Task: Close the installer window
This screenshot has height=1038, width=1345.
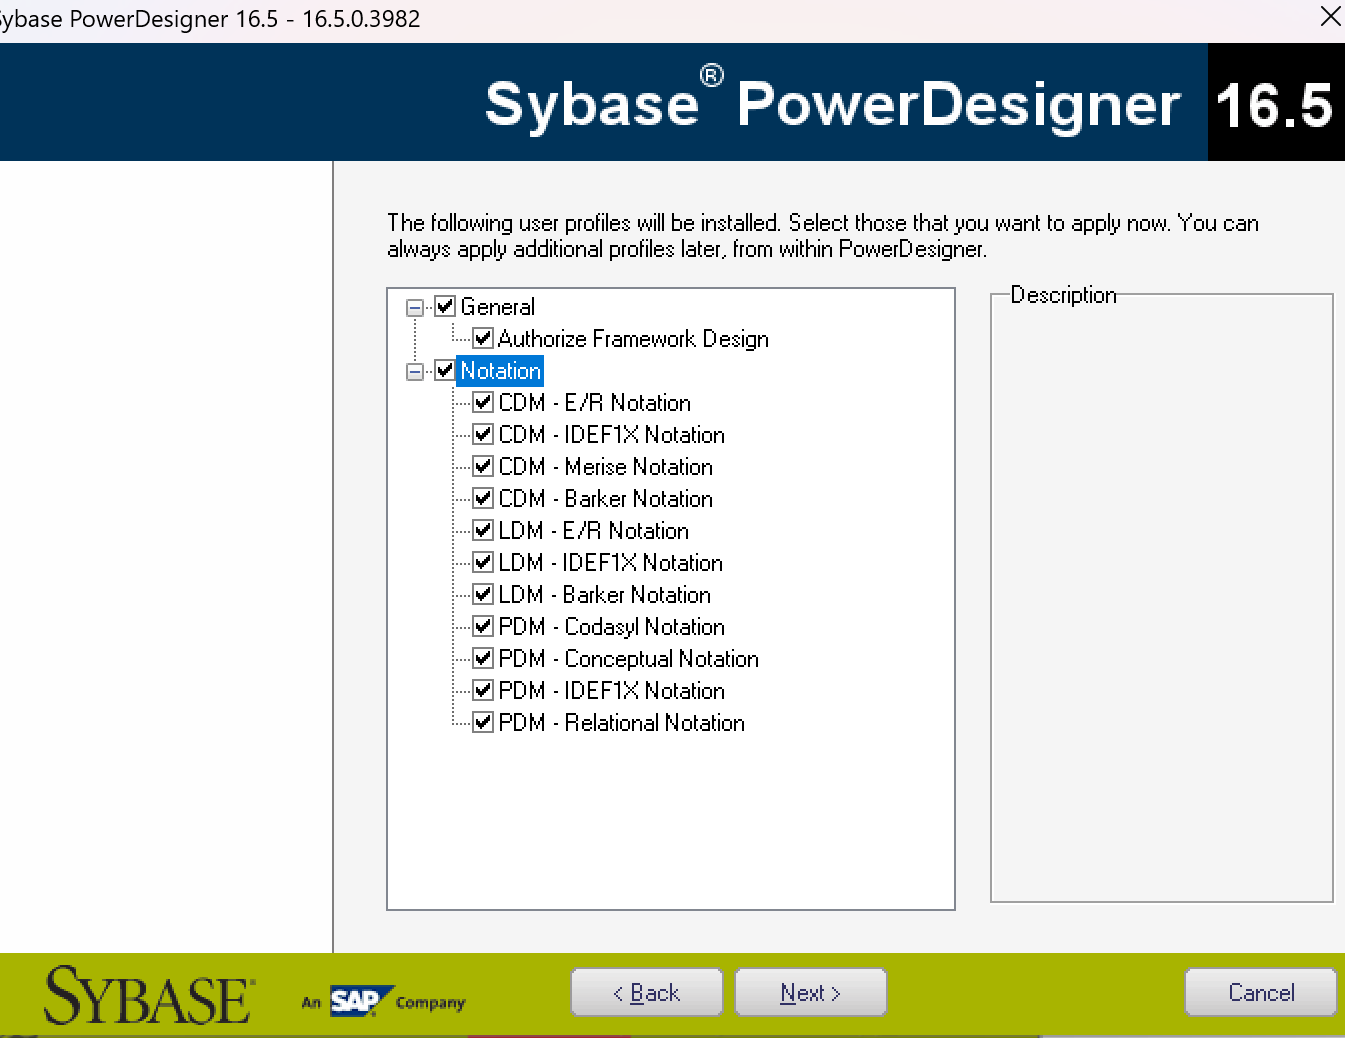Action: [1330, 17]
